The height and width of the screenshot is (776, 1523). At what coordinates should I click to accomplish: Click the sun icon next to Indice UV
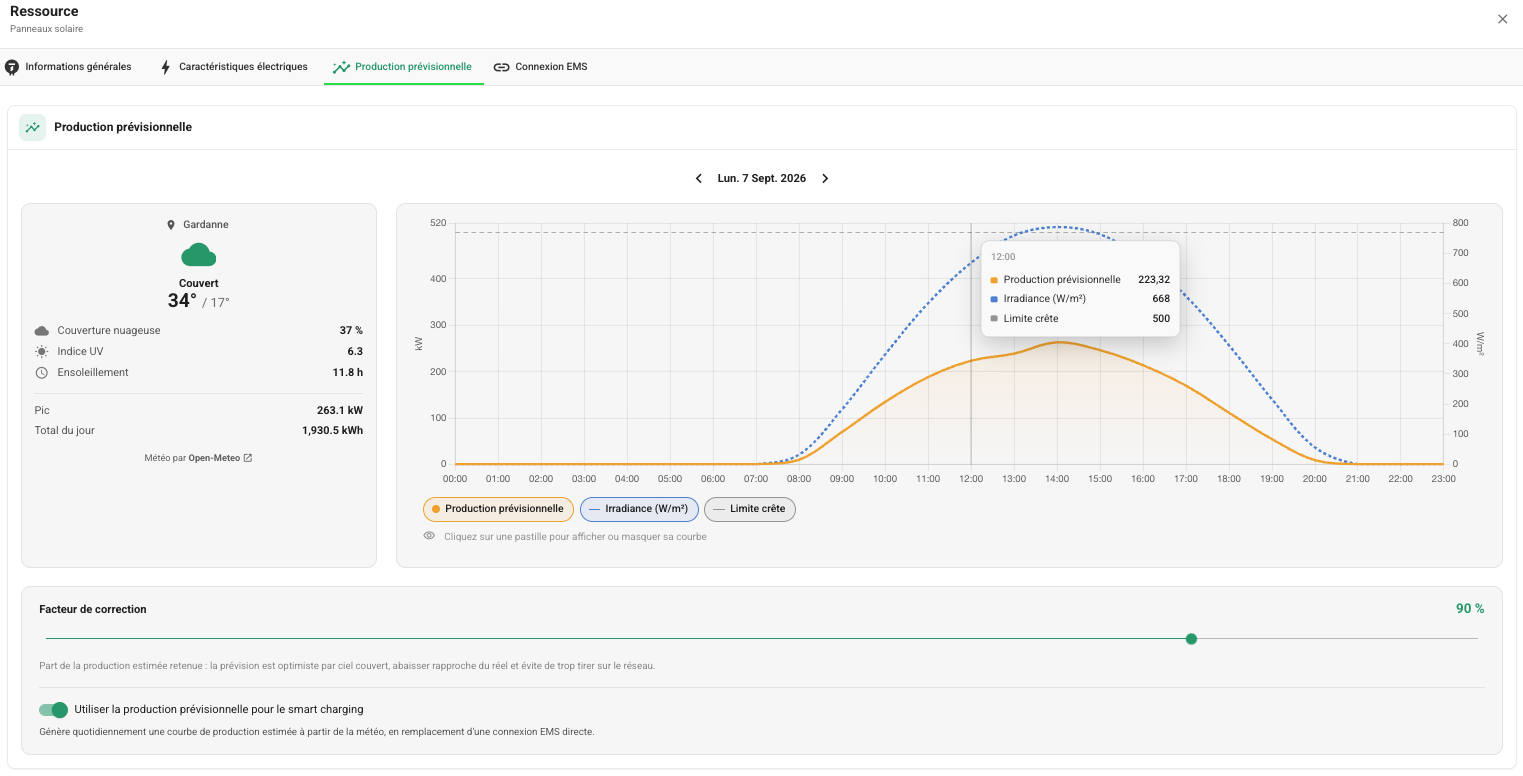(x=41, y=352)
